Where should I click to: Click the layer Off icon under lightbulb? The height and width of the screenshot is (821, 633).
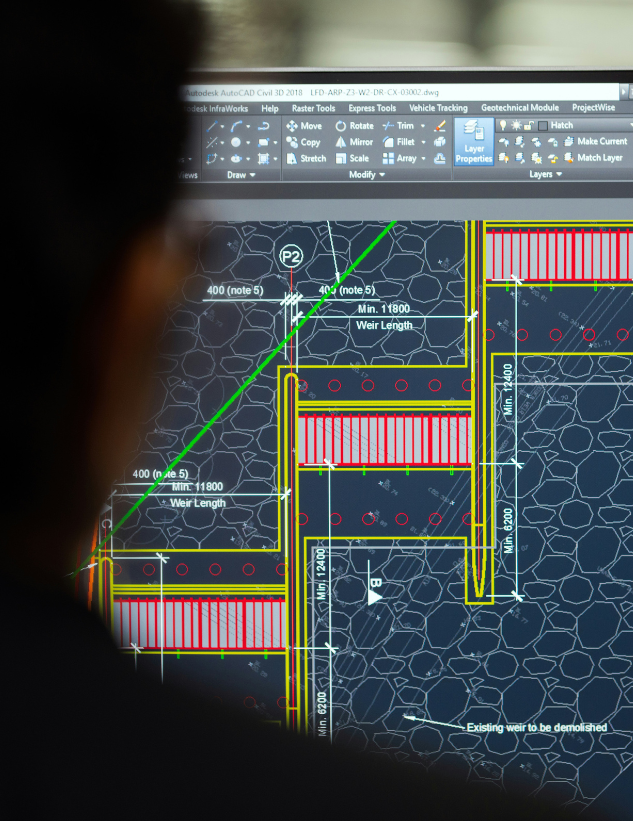tap(504, 141)
